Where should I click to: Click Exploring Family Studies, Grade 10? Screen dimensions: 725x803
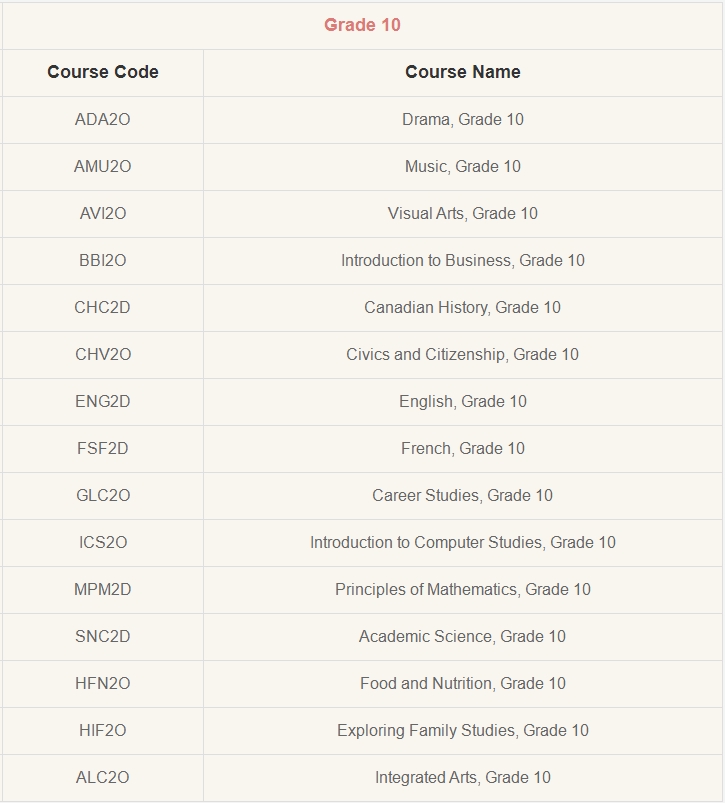463,730
